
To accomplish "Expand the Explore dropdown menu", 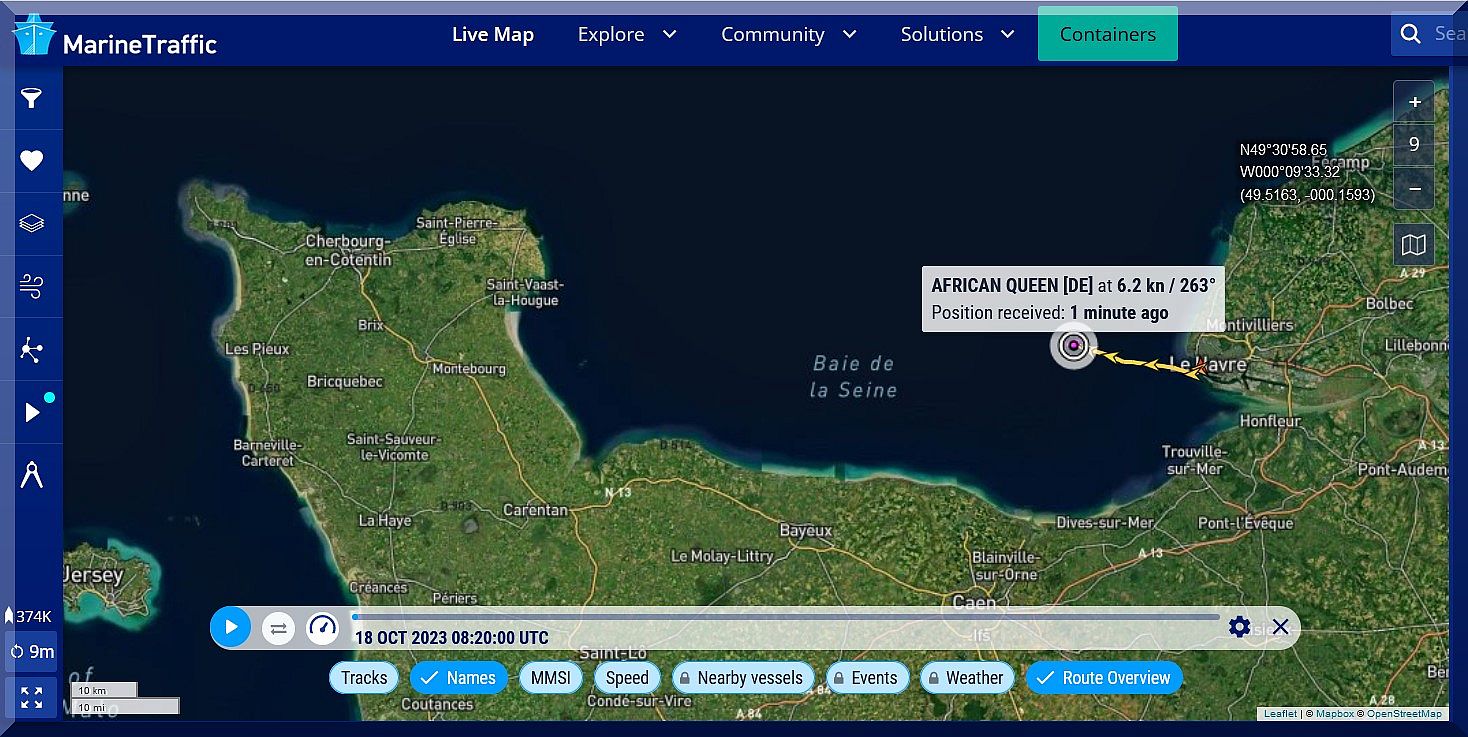I will tap(627, 34).
